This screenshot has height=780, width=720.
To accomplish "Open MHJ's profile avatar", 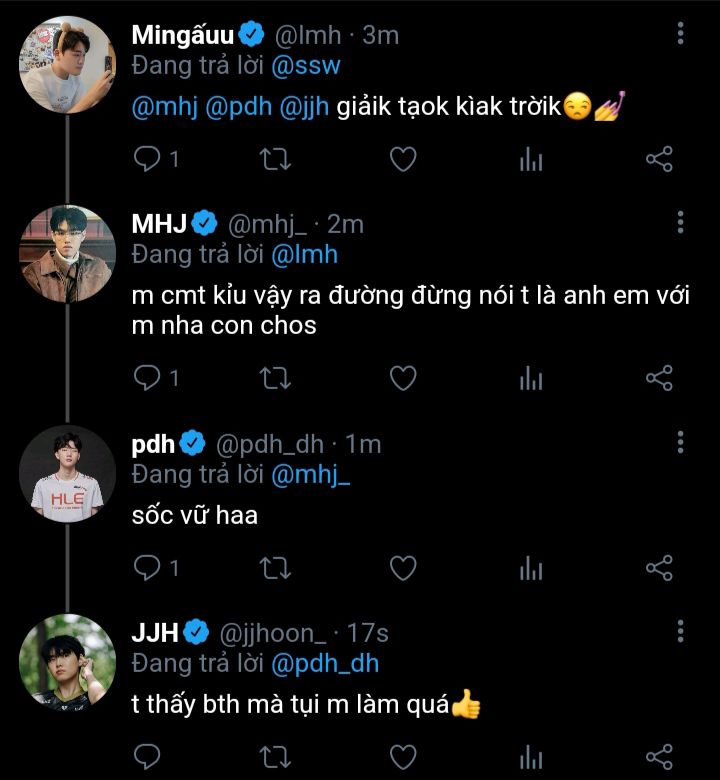I will (67, 253).
